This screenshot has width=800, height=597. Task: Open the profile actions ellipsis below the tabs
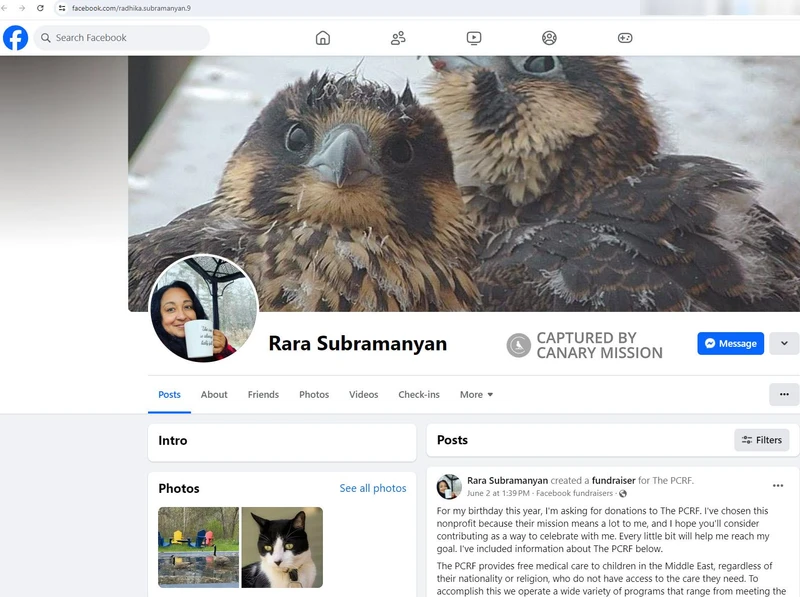click(x=784, y=394)
